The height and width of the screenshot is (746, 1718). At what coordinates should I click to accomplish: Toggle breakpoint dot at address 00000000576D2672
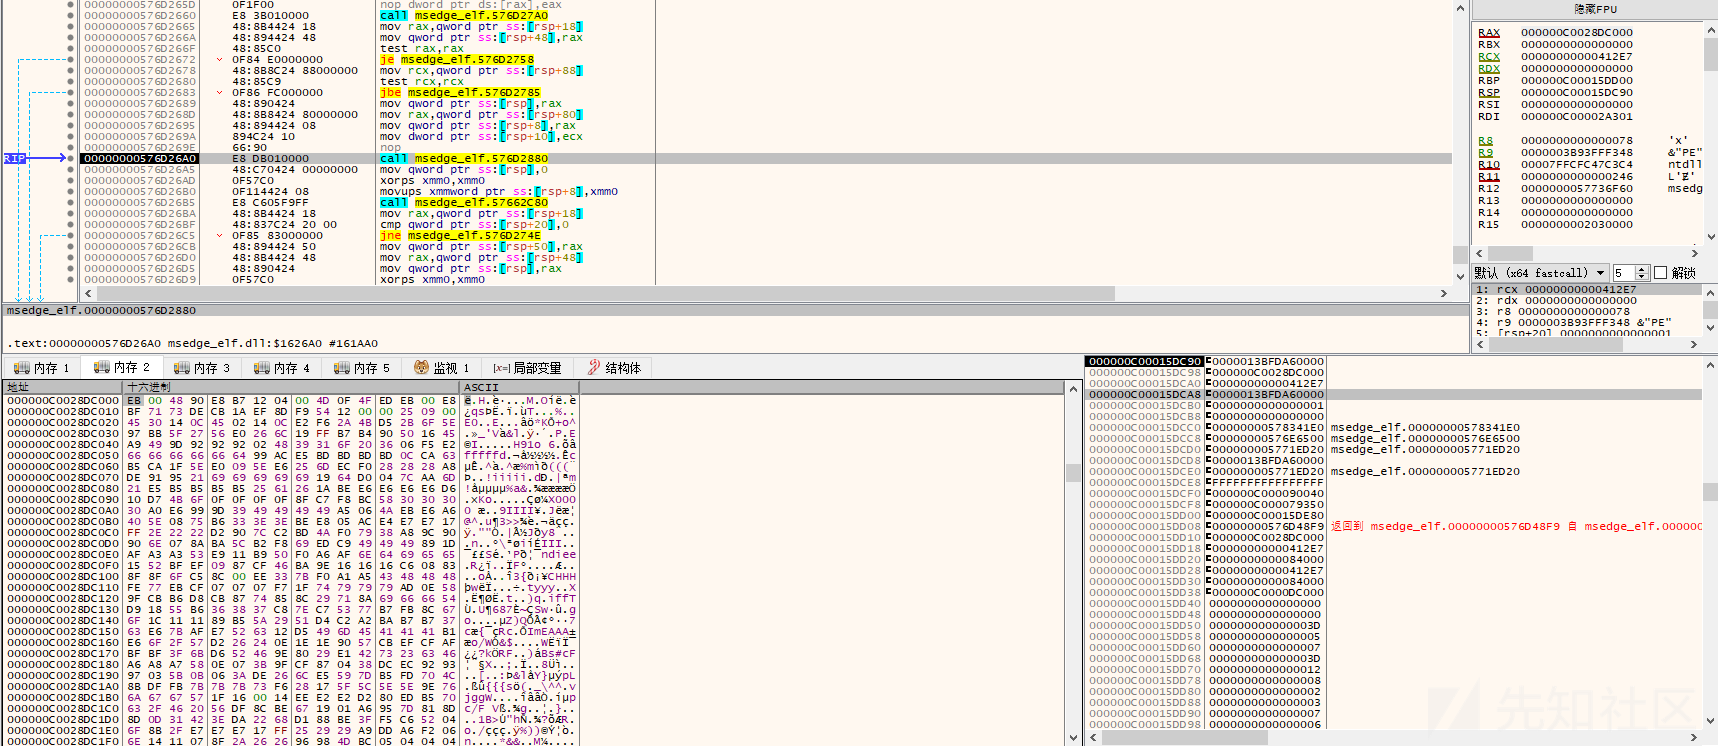click(70, 59)
